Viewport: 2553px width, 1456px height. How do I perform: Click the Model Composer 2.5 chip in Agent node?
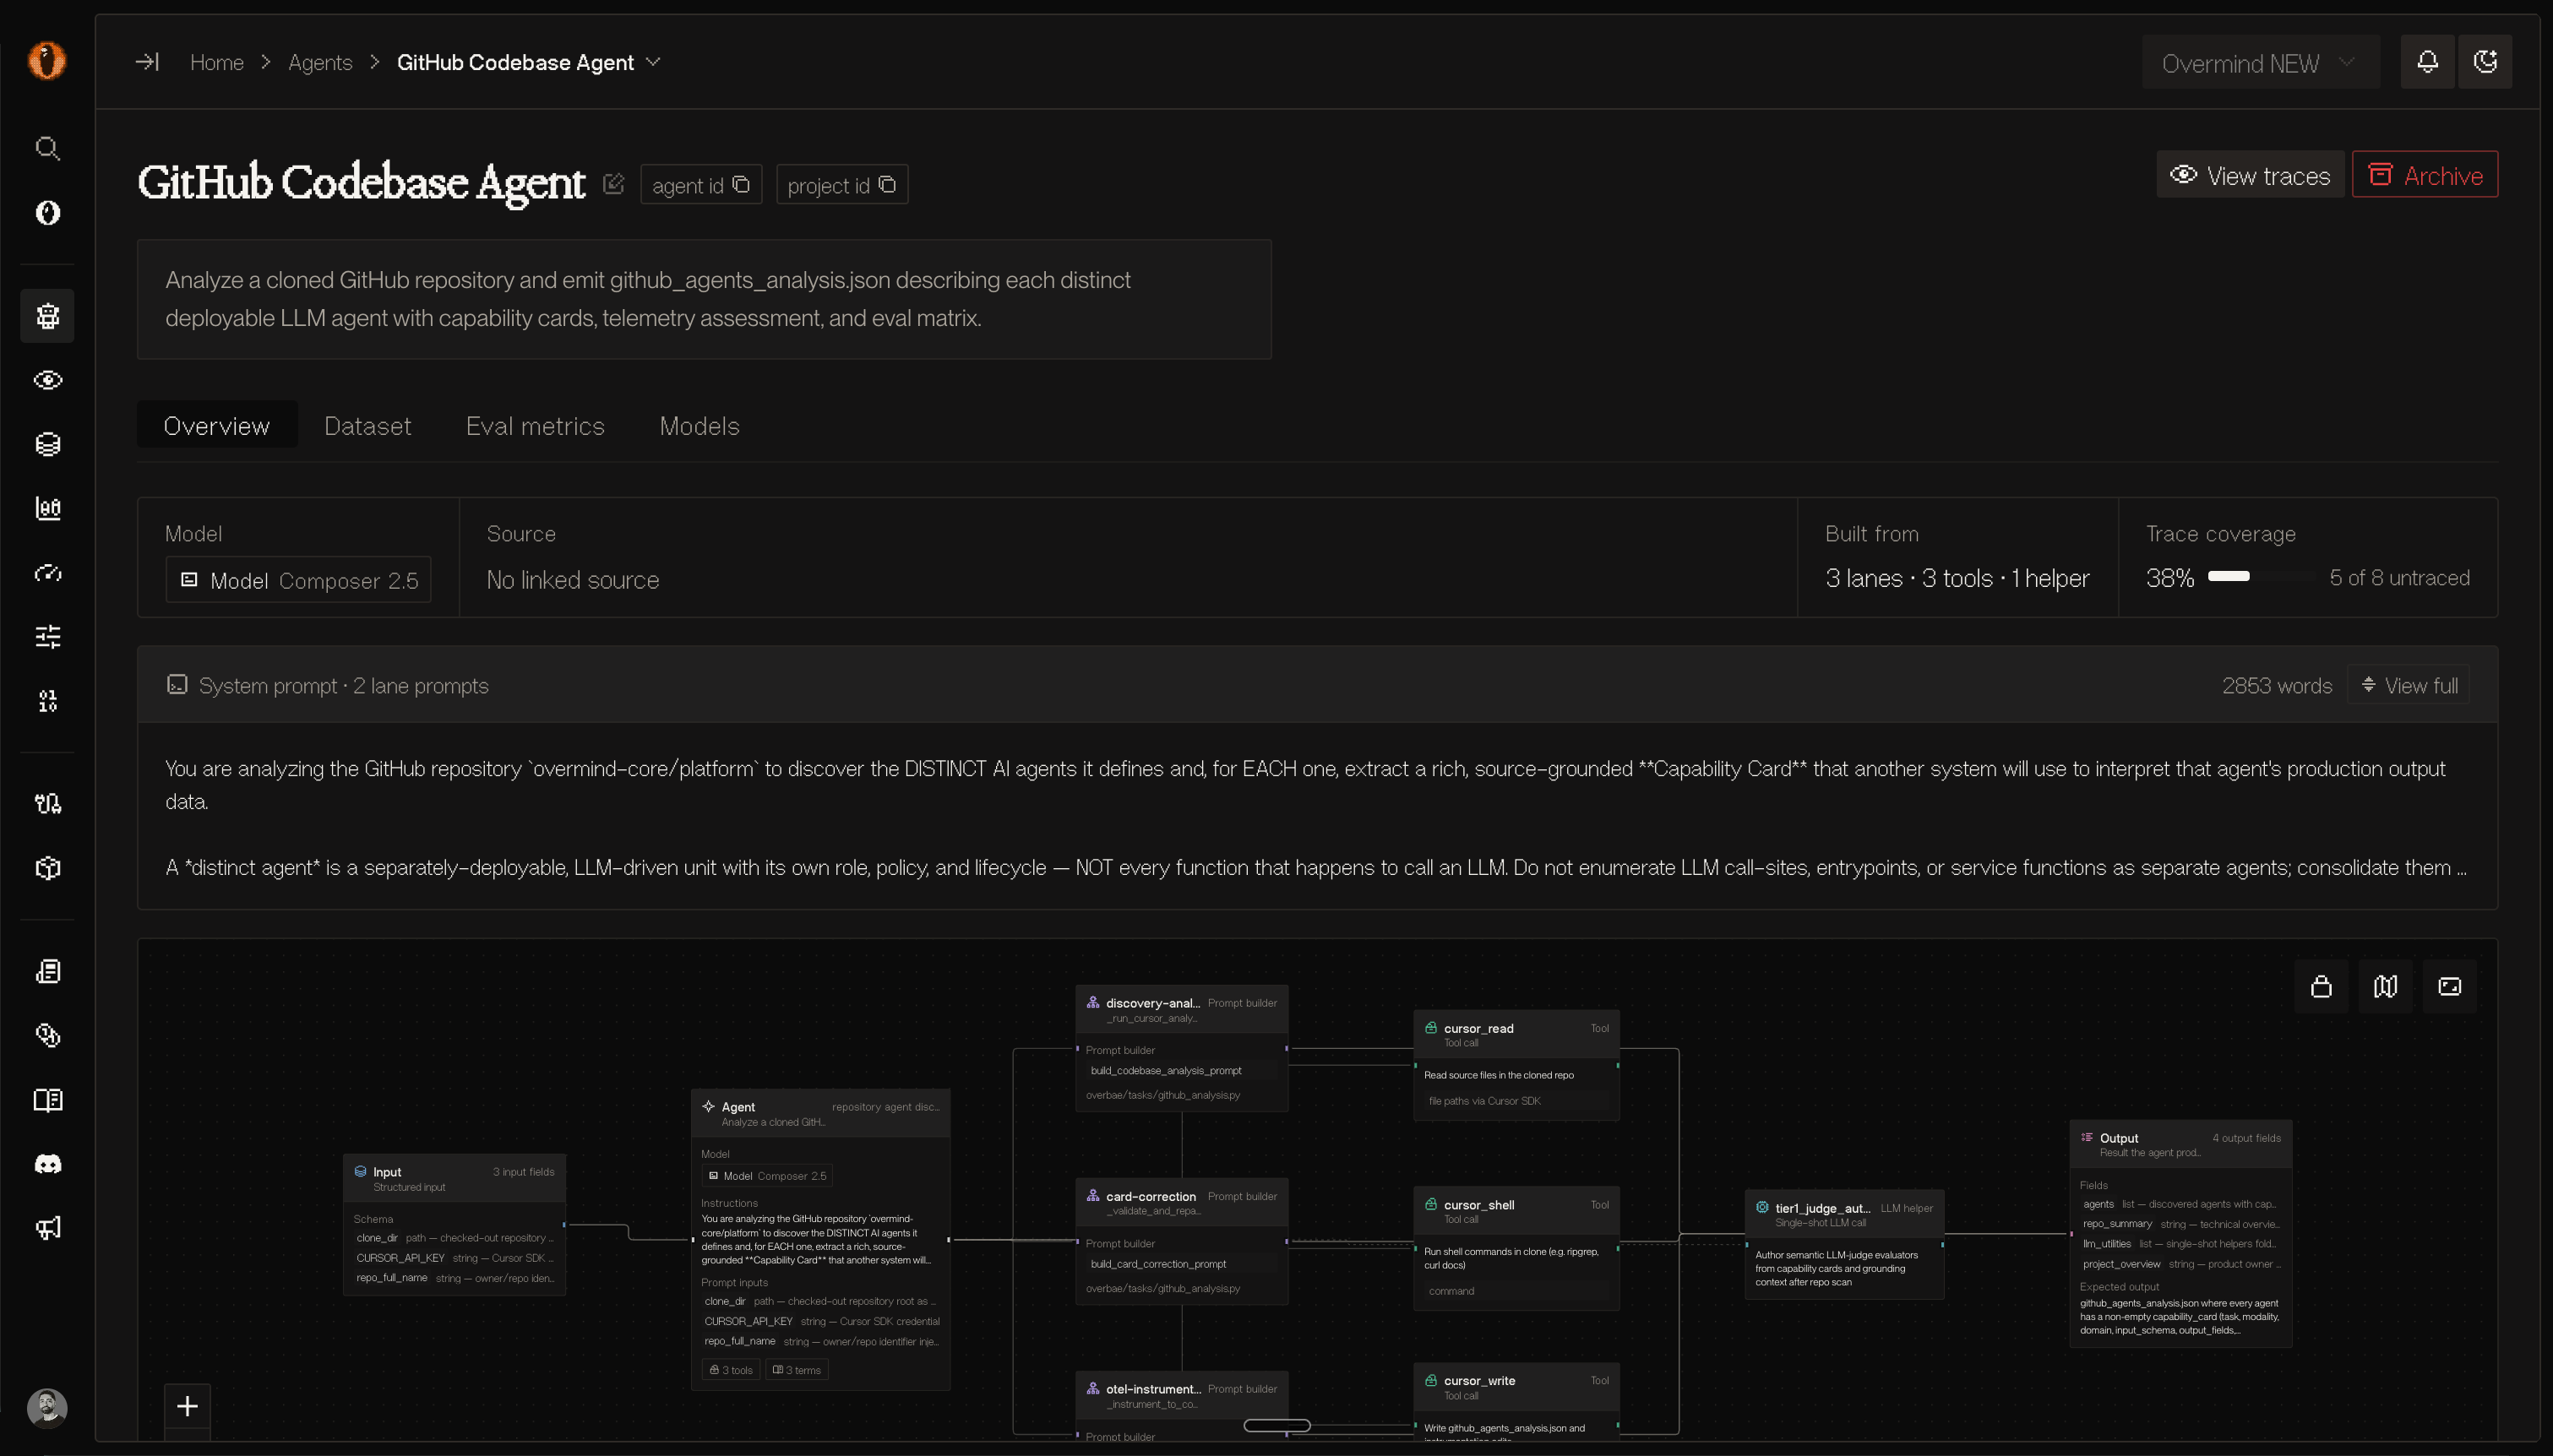point(767,1176)
